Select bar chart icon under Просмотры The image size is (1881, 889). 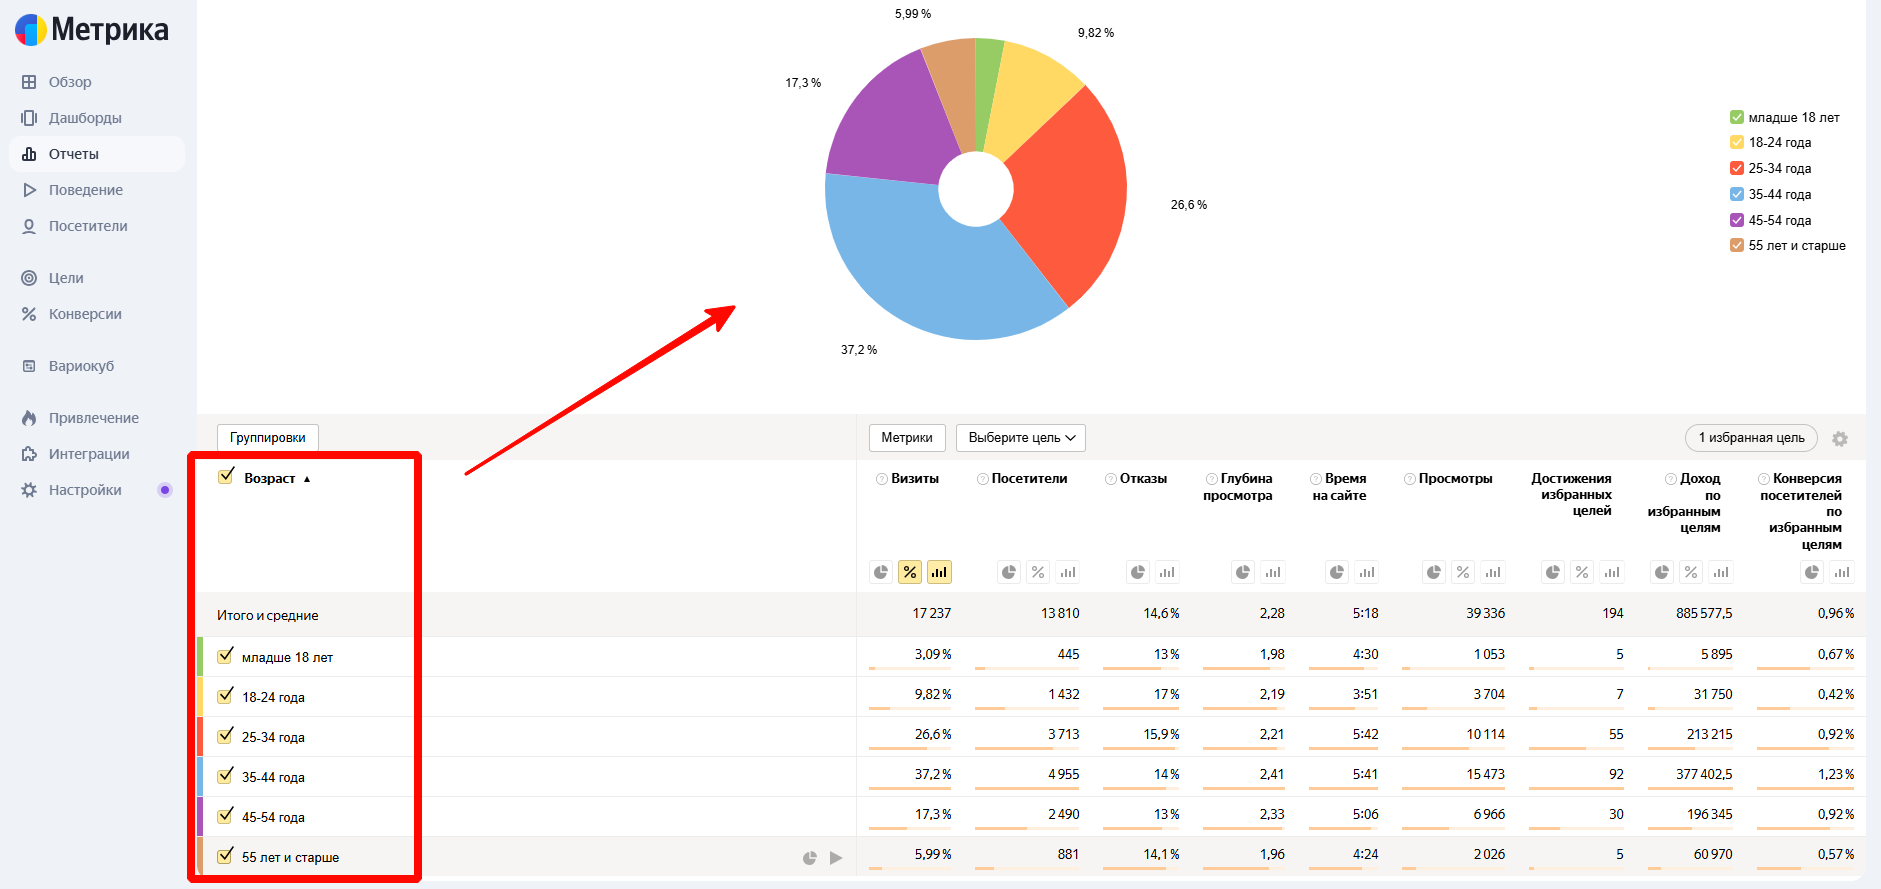pos(1493,572)
